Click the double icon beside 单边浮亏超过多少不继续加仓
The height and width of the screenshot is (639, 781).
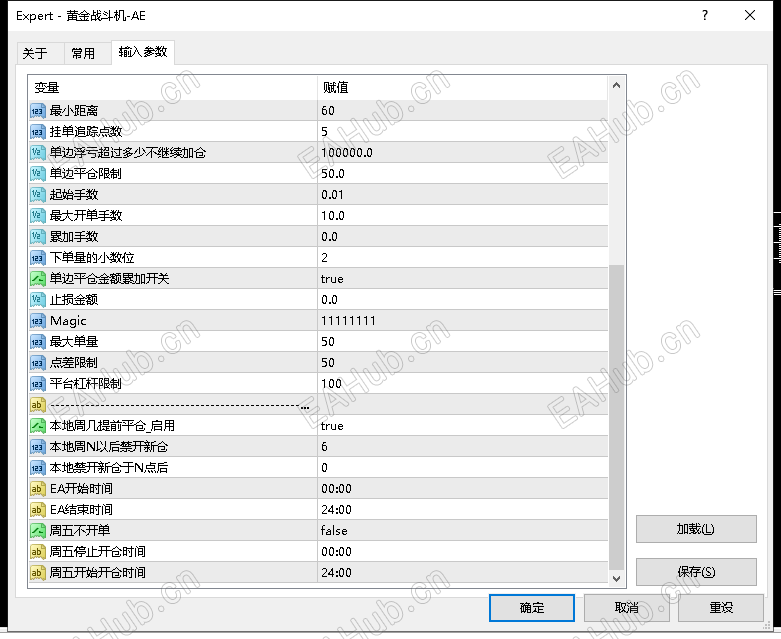pos(38,152)
